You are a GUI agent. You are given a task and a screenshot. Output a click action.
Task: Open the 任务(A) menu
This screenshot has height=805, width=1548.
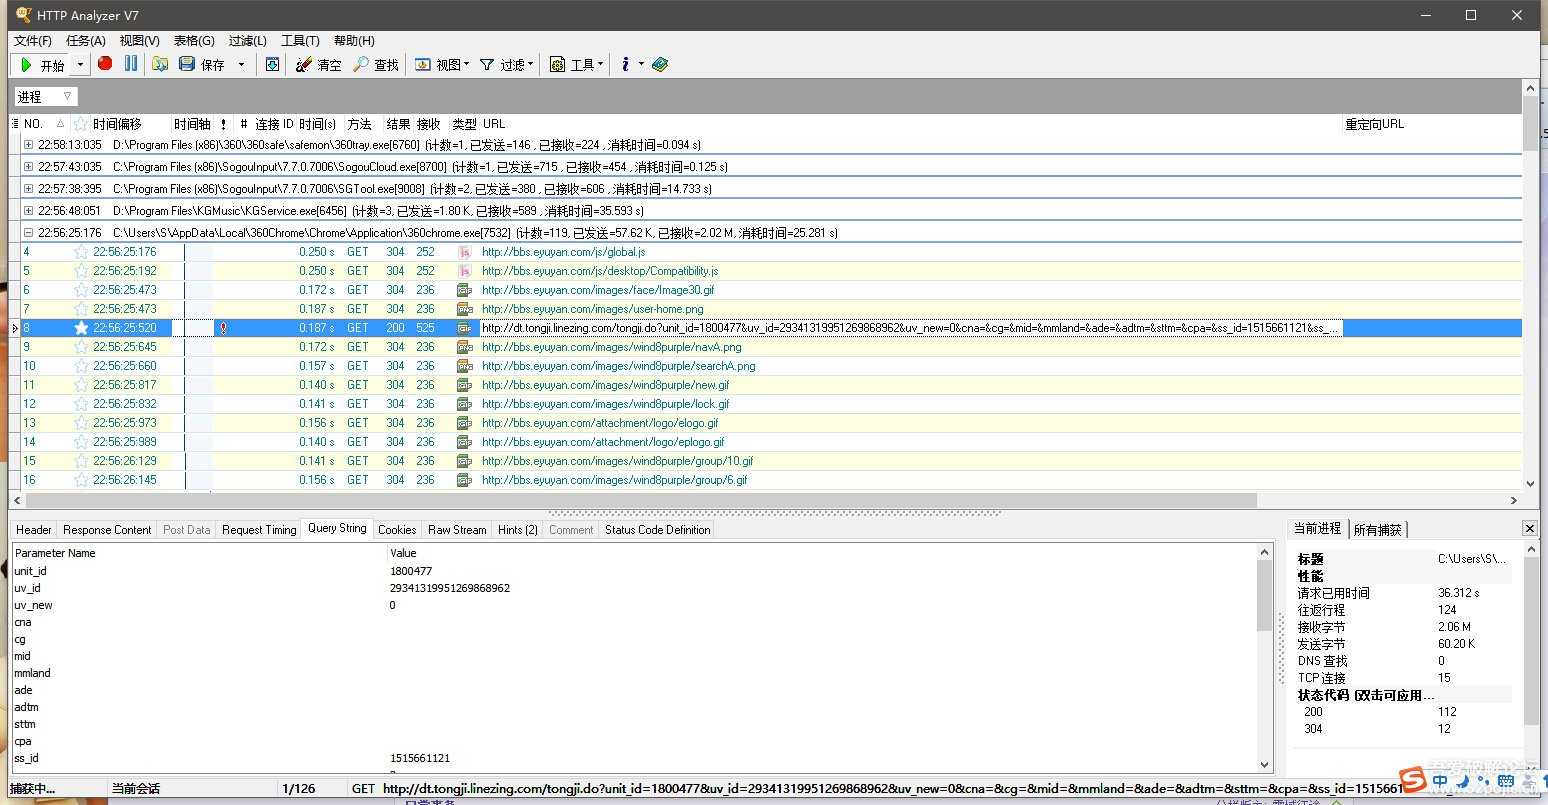[86, 40]
